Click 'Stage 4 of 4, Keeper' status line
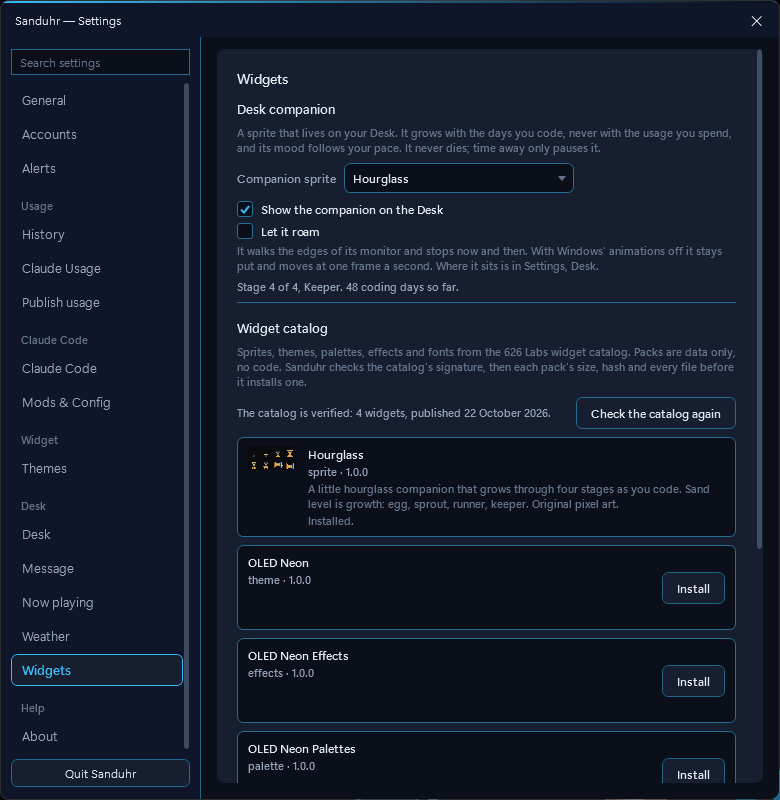 click(347, 287)
